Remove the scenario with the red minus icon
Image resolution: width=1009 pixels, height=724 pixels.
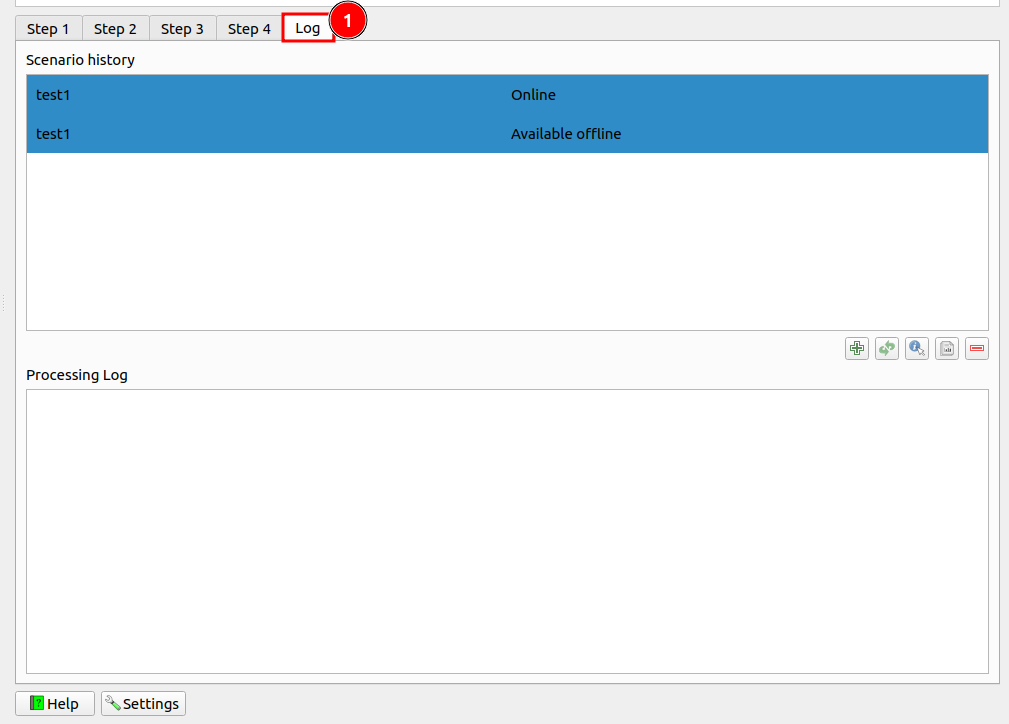(977, 349)
